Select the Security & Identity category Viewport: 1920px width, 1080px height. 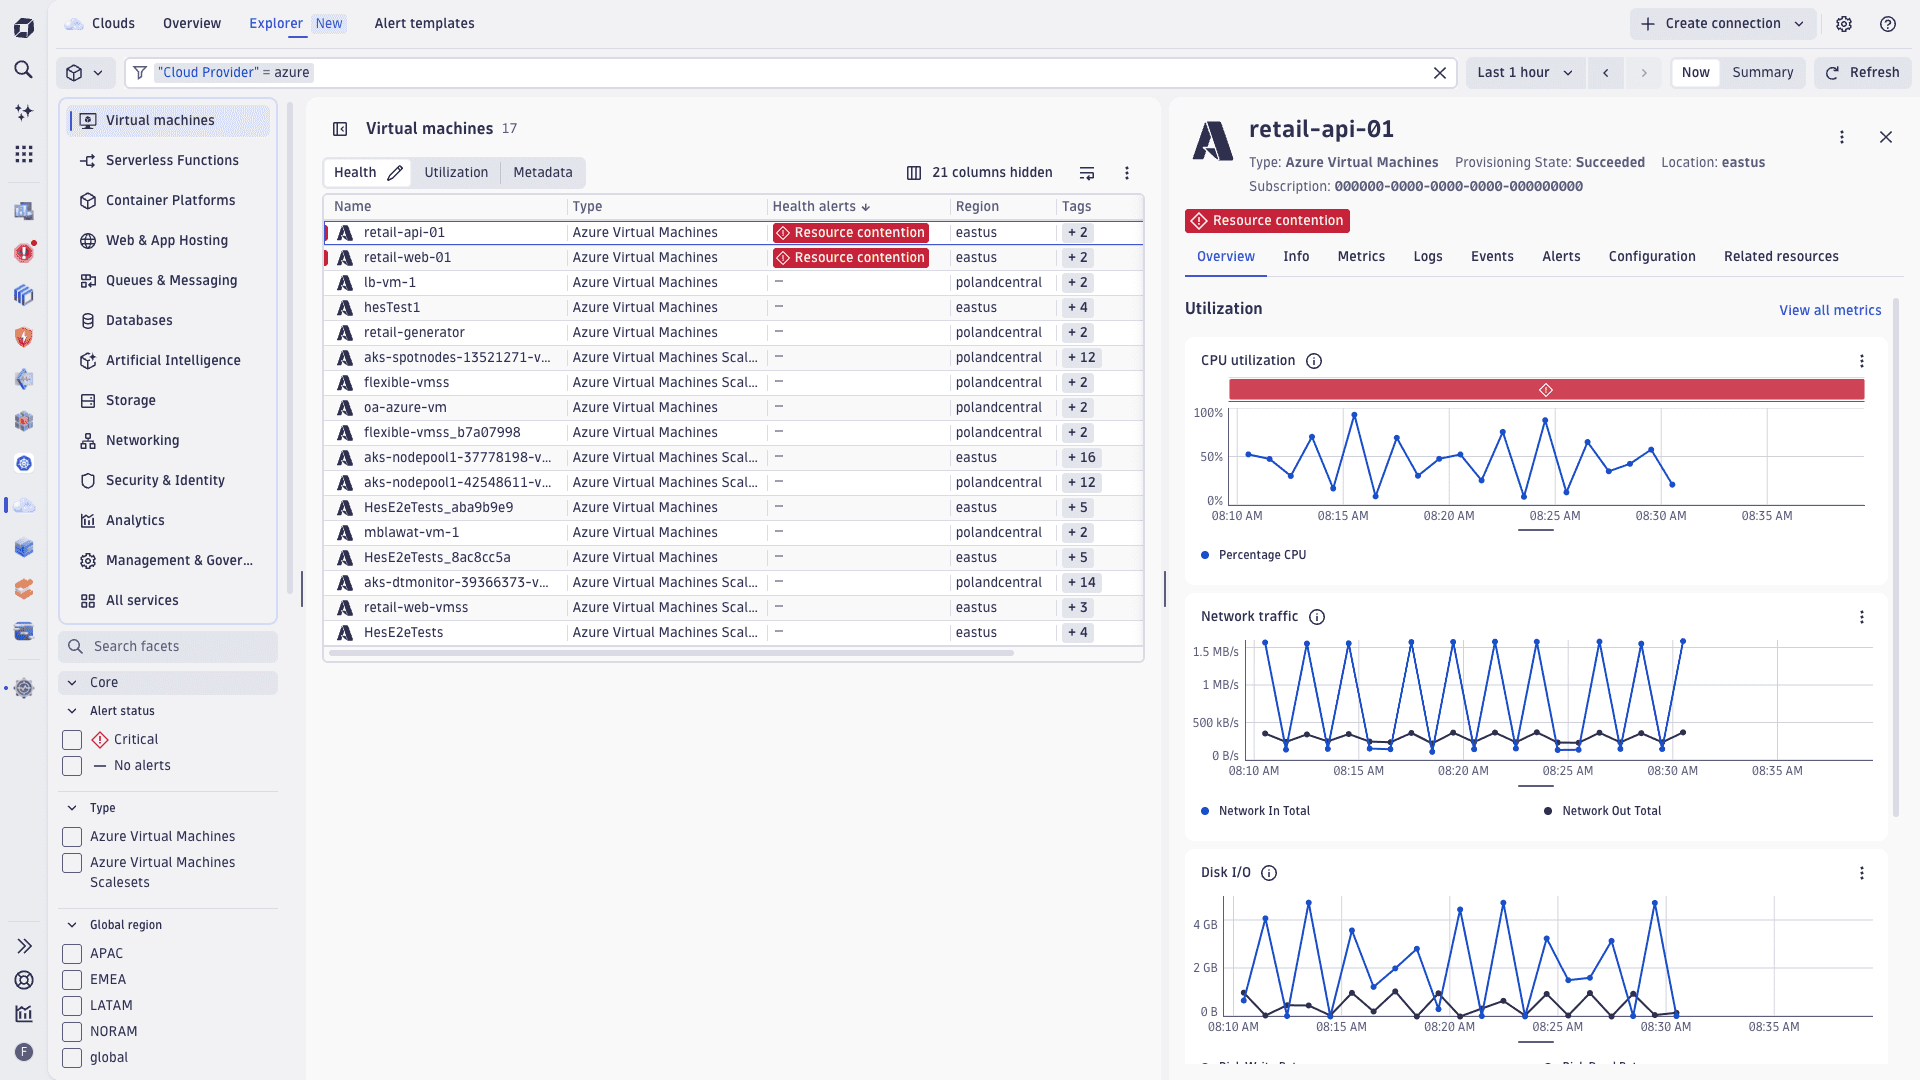pos(88,480)
